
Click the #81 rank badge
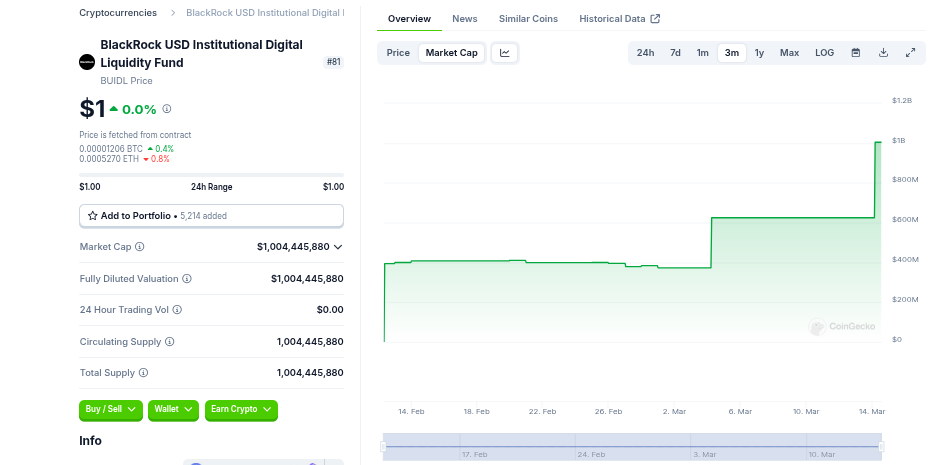(334, 62)
